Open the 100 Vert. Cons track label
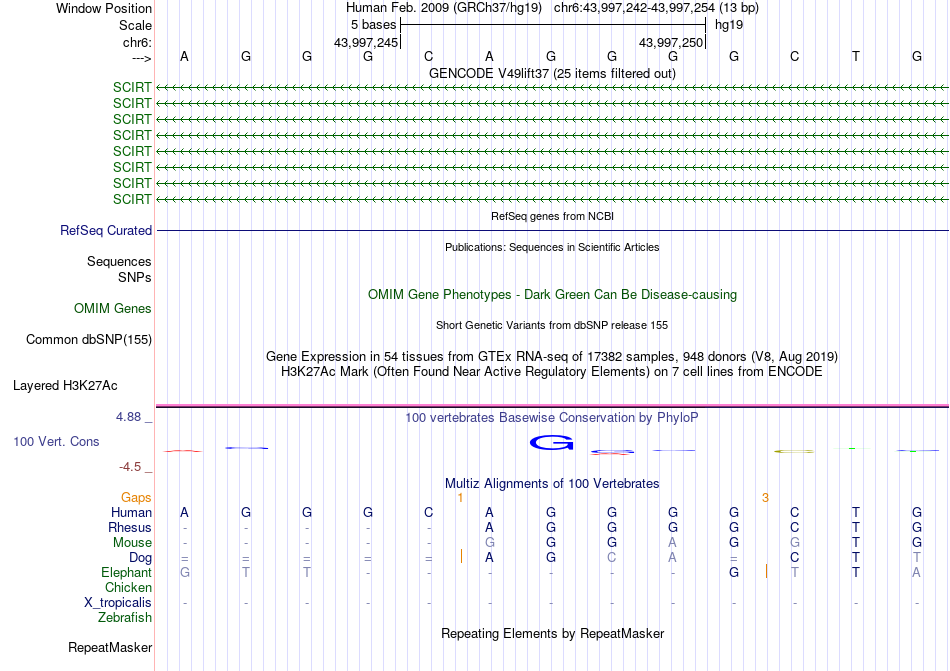 (x=56, y=441)
